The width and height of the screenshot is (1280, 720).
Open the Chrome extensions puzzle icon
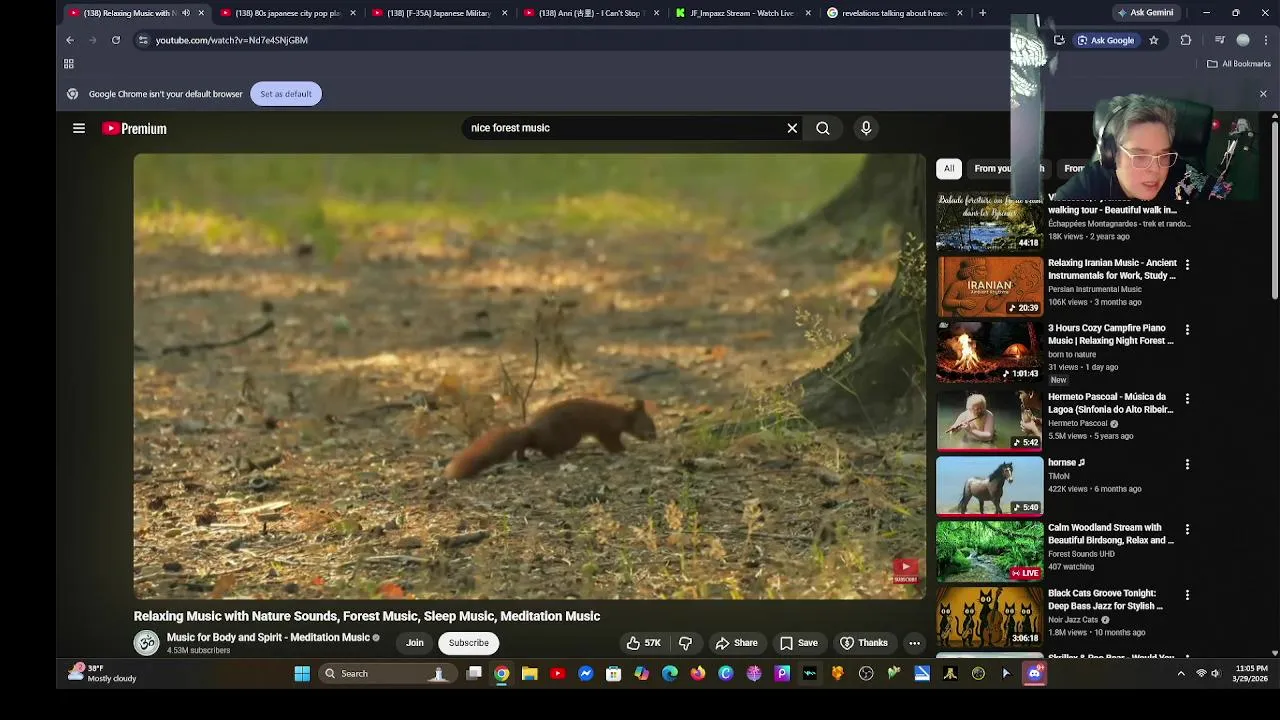[x=1186, y=40]
